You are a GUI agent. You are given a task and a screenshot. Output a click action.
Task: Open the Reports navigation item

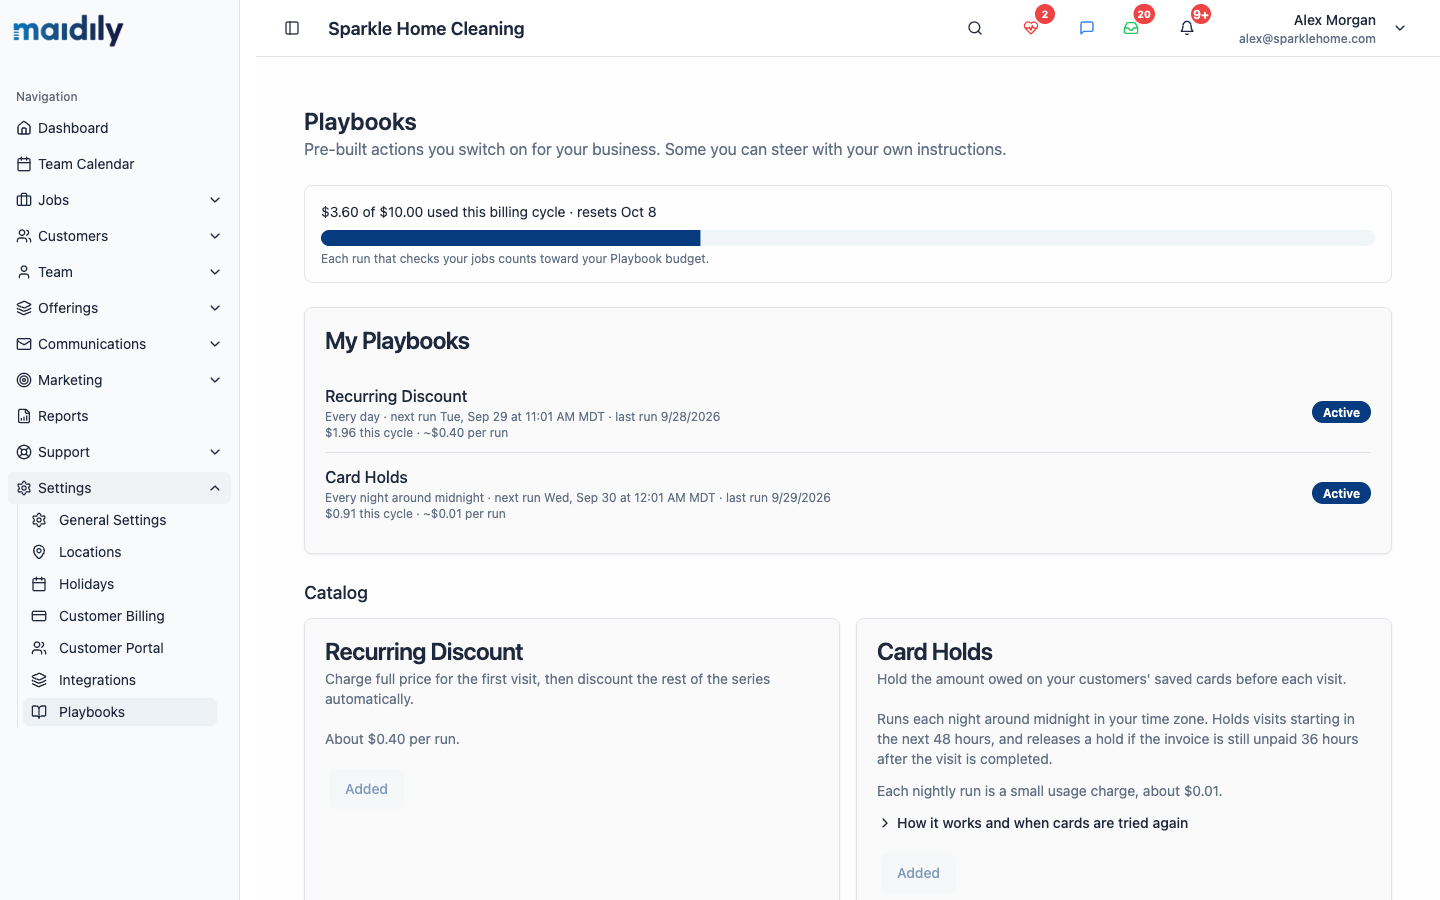click(x=119, y=416)
